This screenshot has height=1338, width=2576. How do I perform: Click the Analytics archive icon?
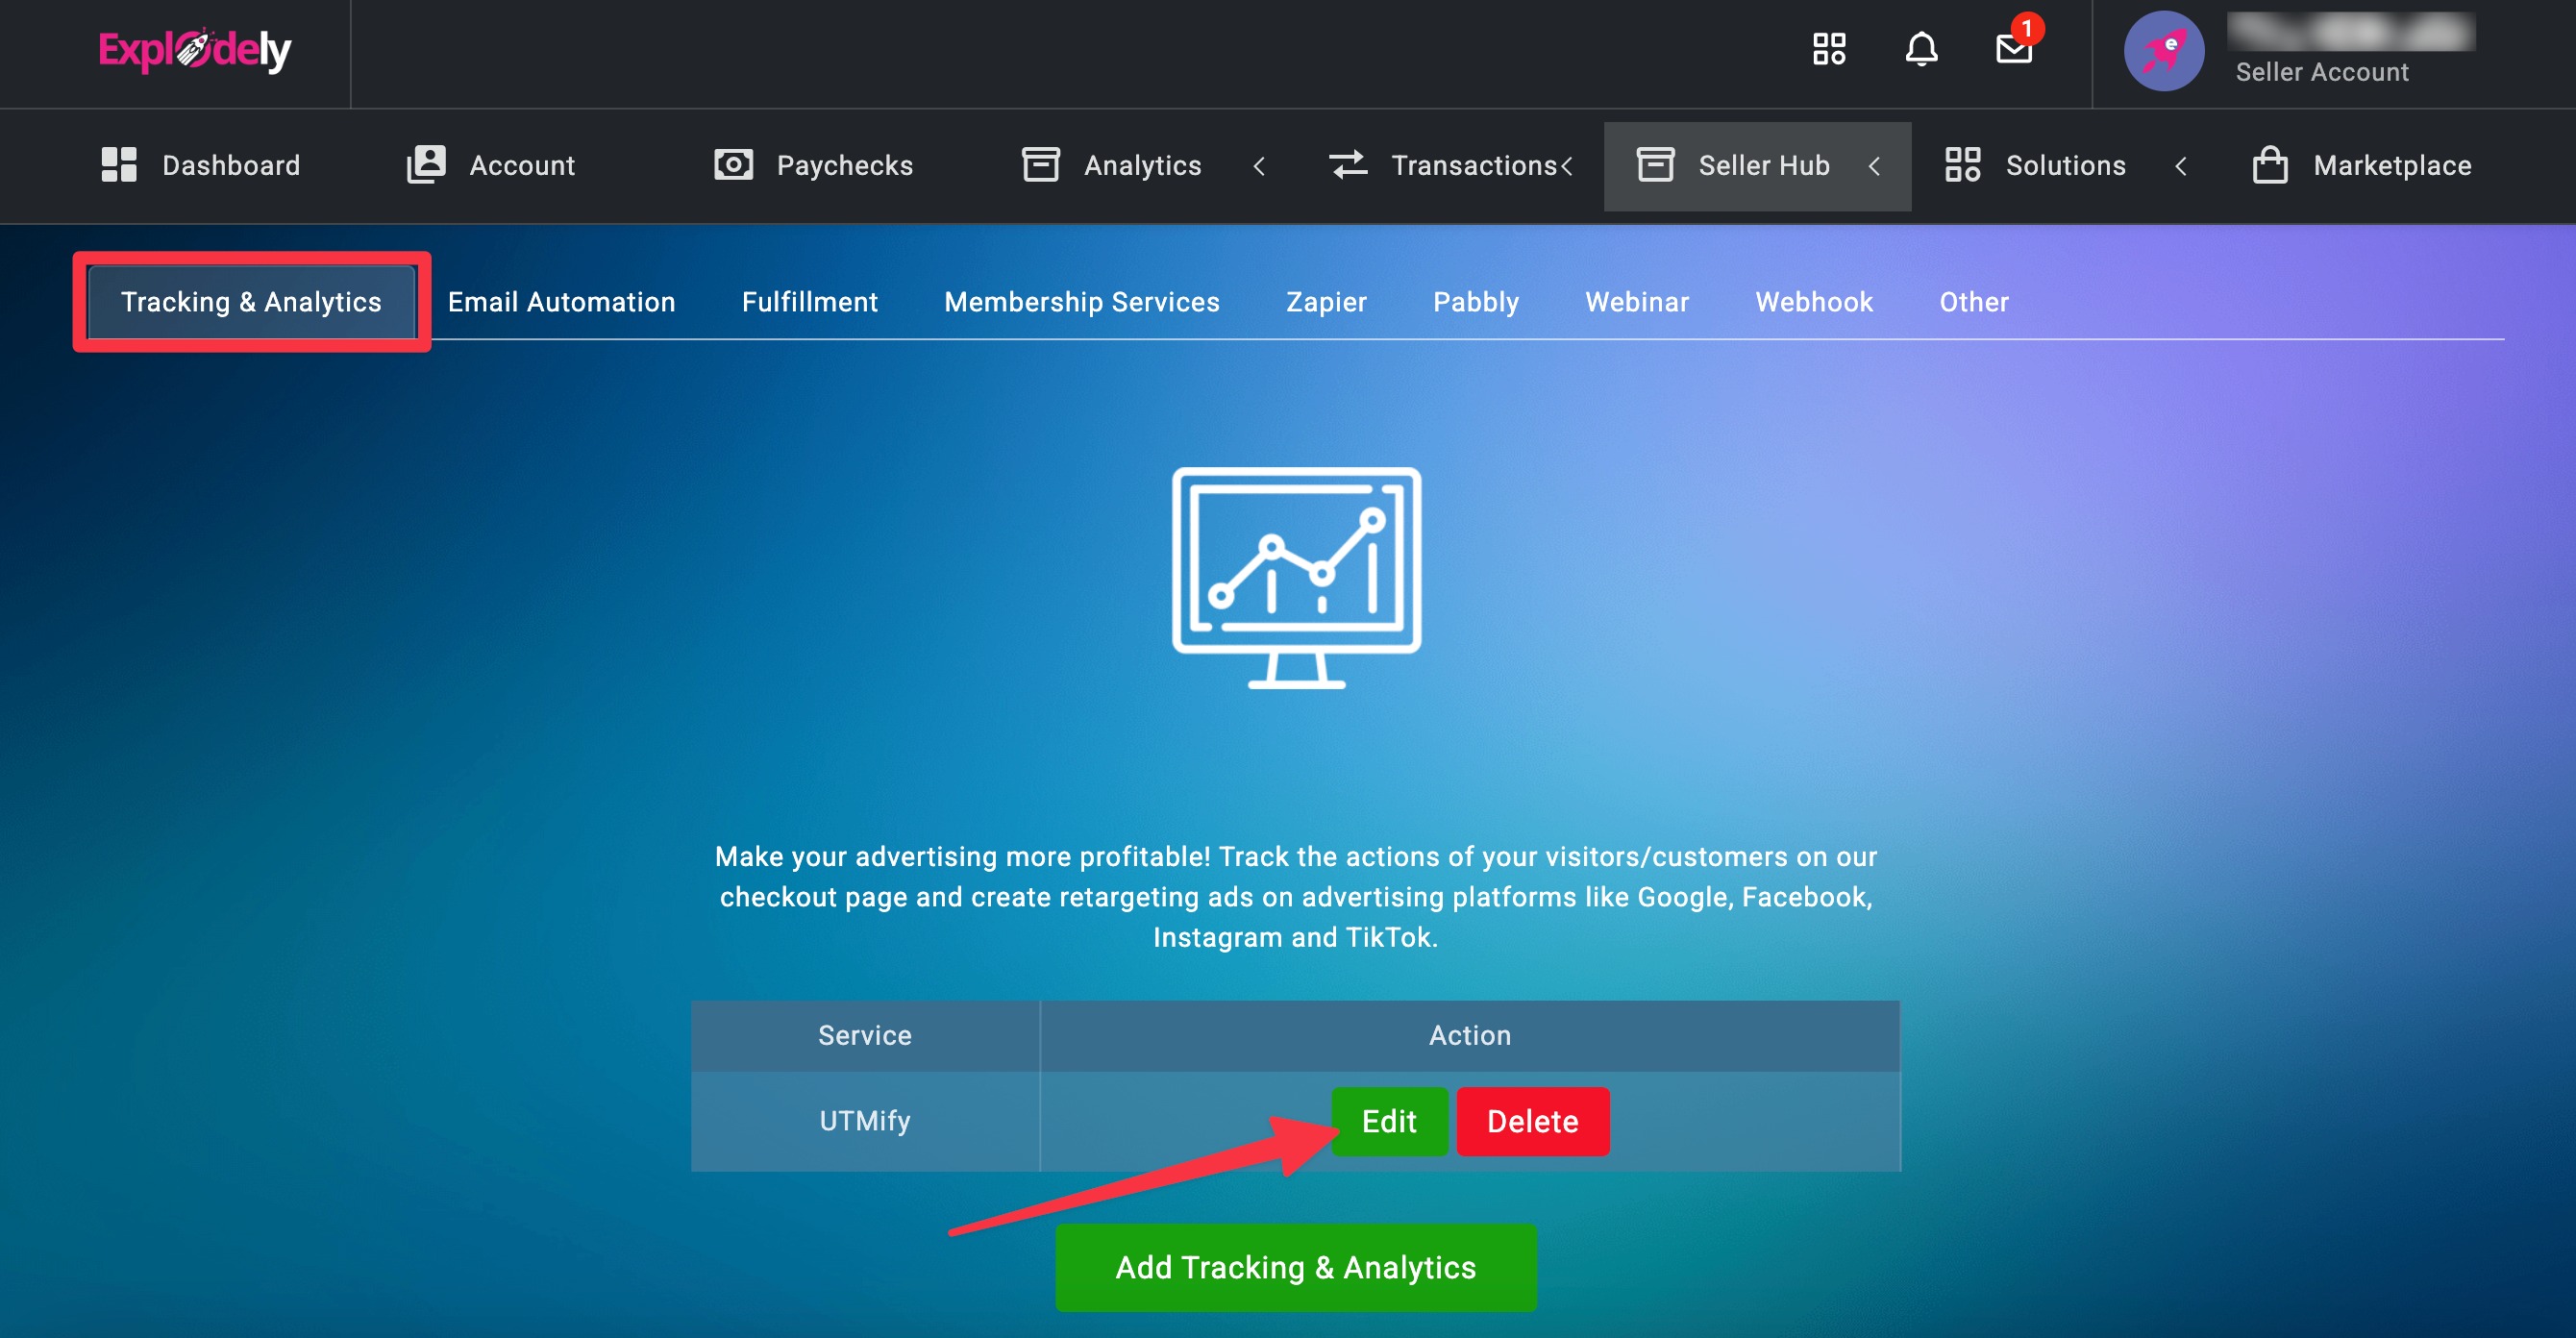(x=1040, y=165)
